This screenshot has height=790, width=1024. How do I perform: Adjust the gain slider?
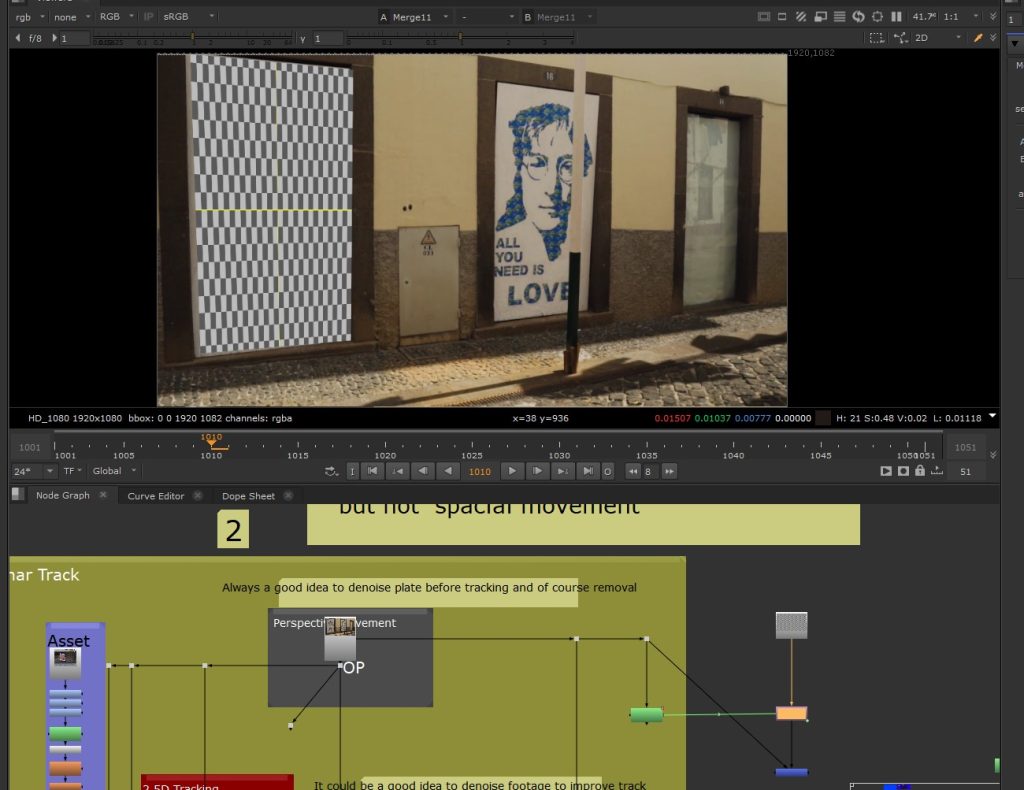coord(192,39)
